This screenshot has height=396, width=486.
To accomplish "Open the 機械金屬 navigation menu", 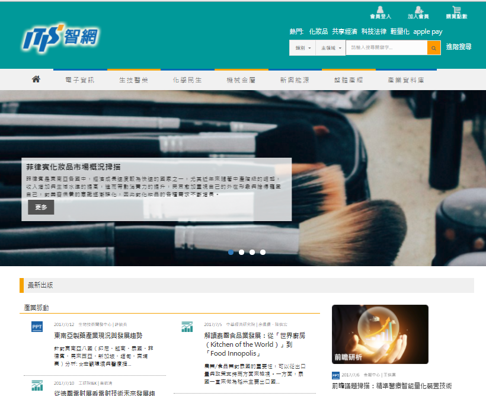I will click(x=241, y=80).
